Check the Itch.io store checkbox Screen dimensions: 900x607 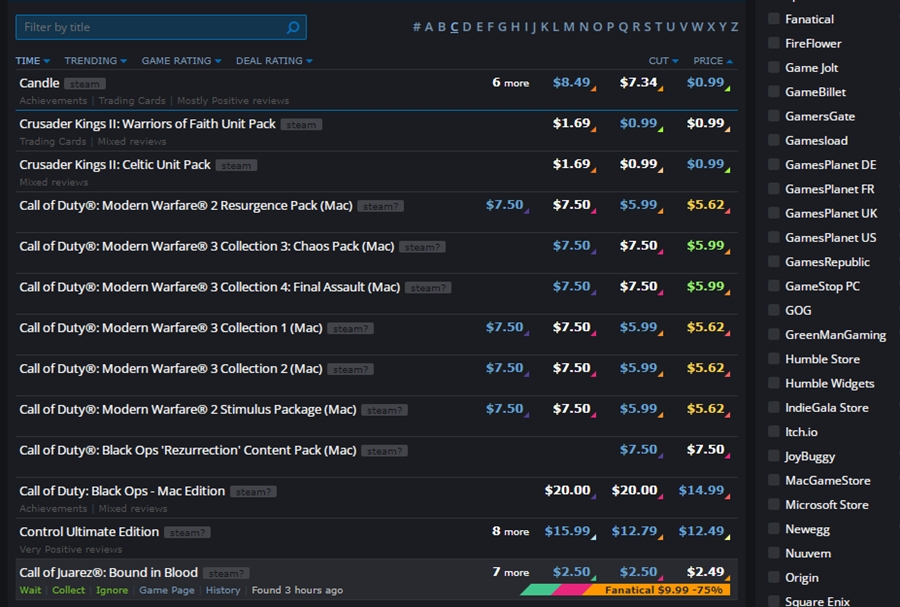(774, 431)
